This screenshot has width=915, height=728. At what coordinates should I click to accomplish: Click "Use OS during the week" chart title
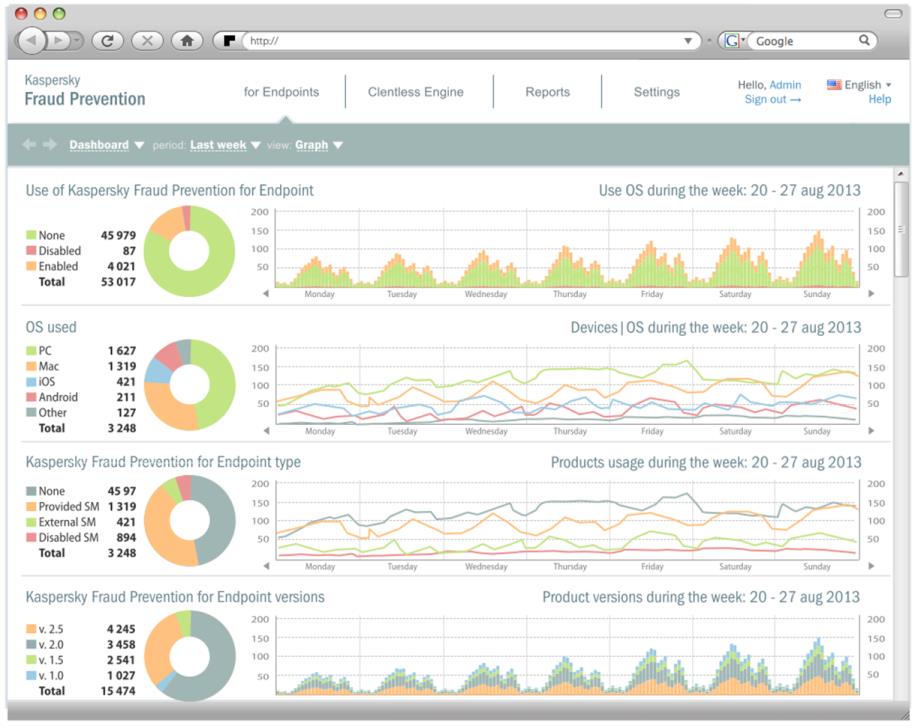tap(729, 190)
